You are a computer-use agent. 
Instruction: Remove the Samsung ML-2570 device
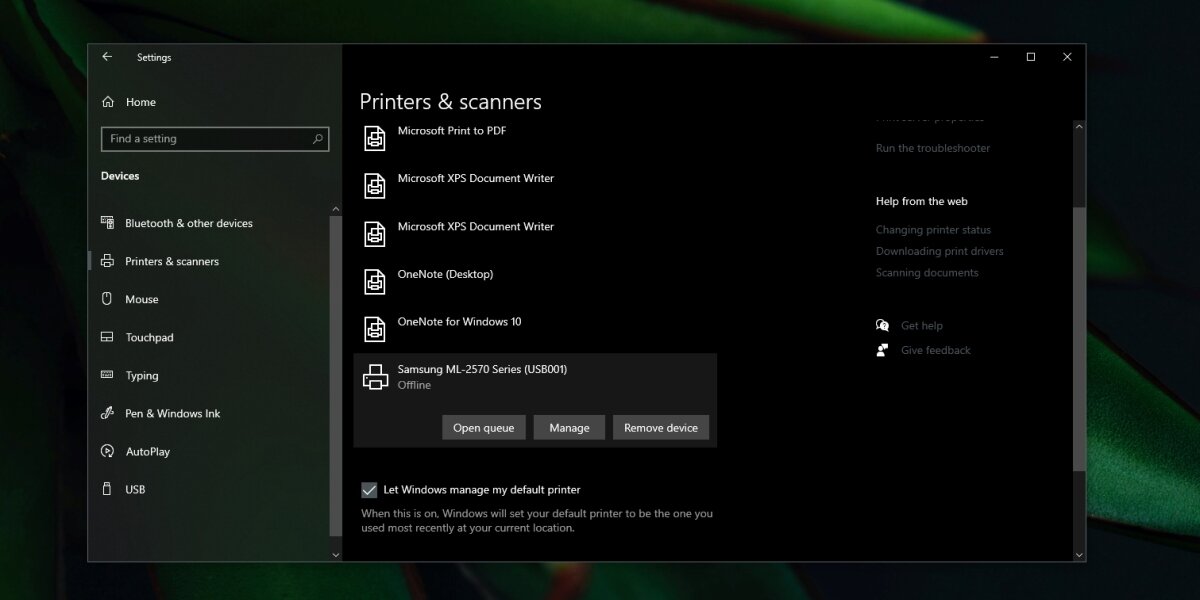point(660,427)
